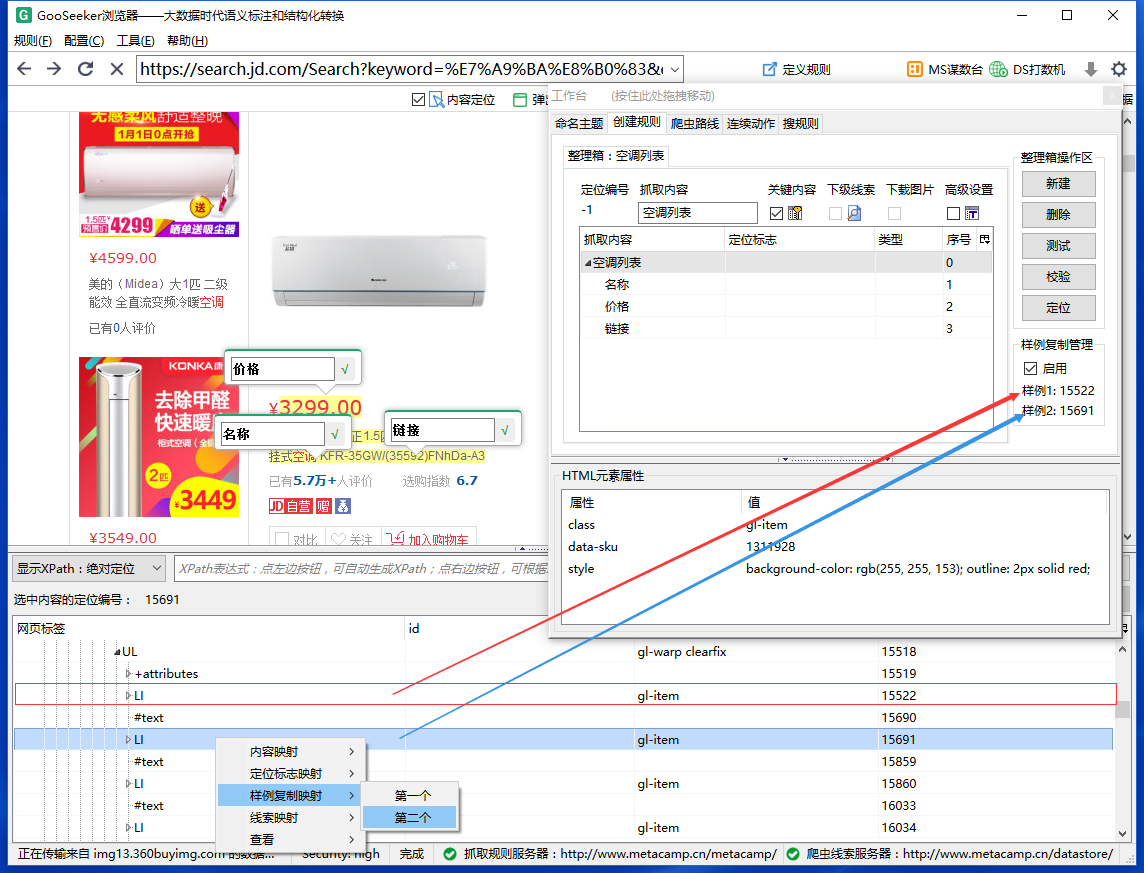1144x873 pixels.
Task: Toggle the 内容定位 checkbox
Action: [x=418, y=100]
